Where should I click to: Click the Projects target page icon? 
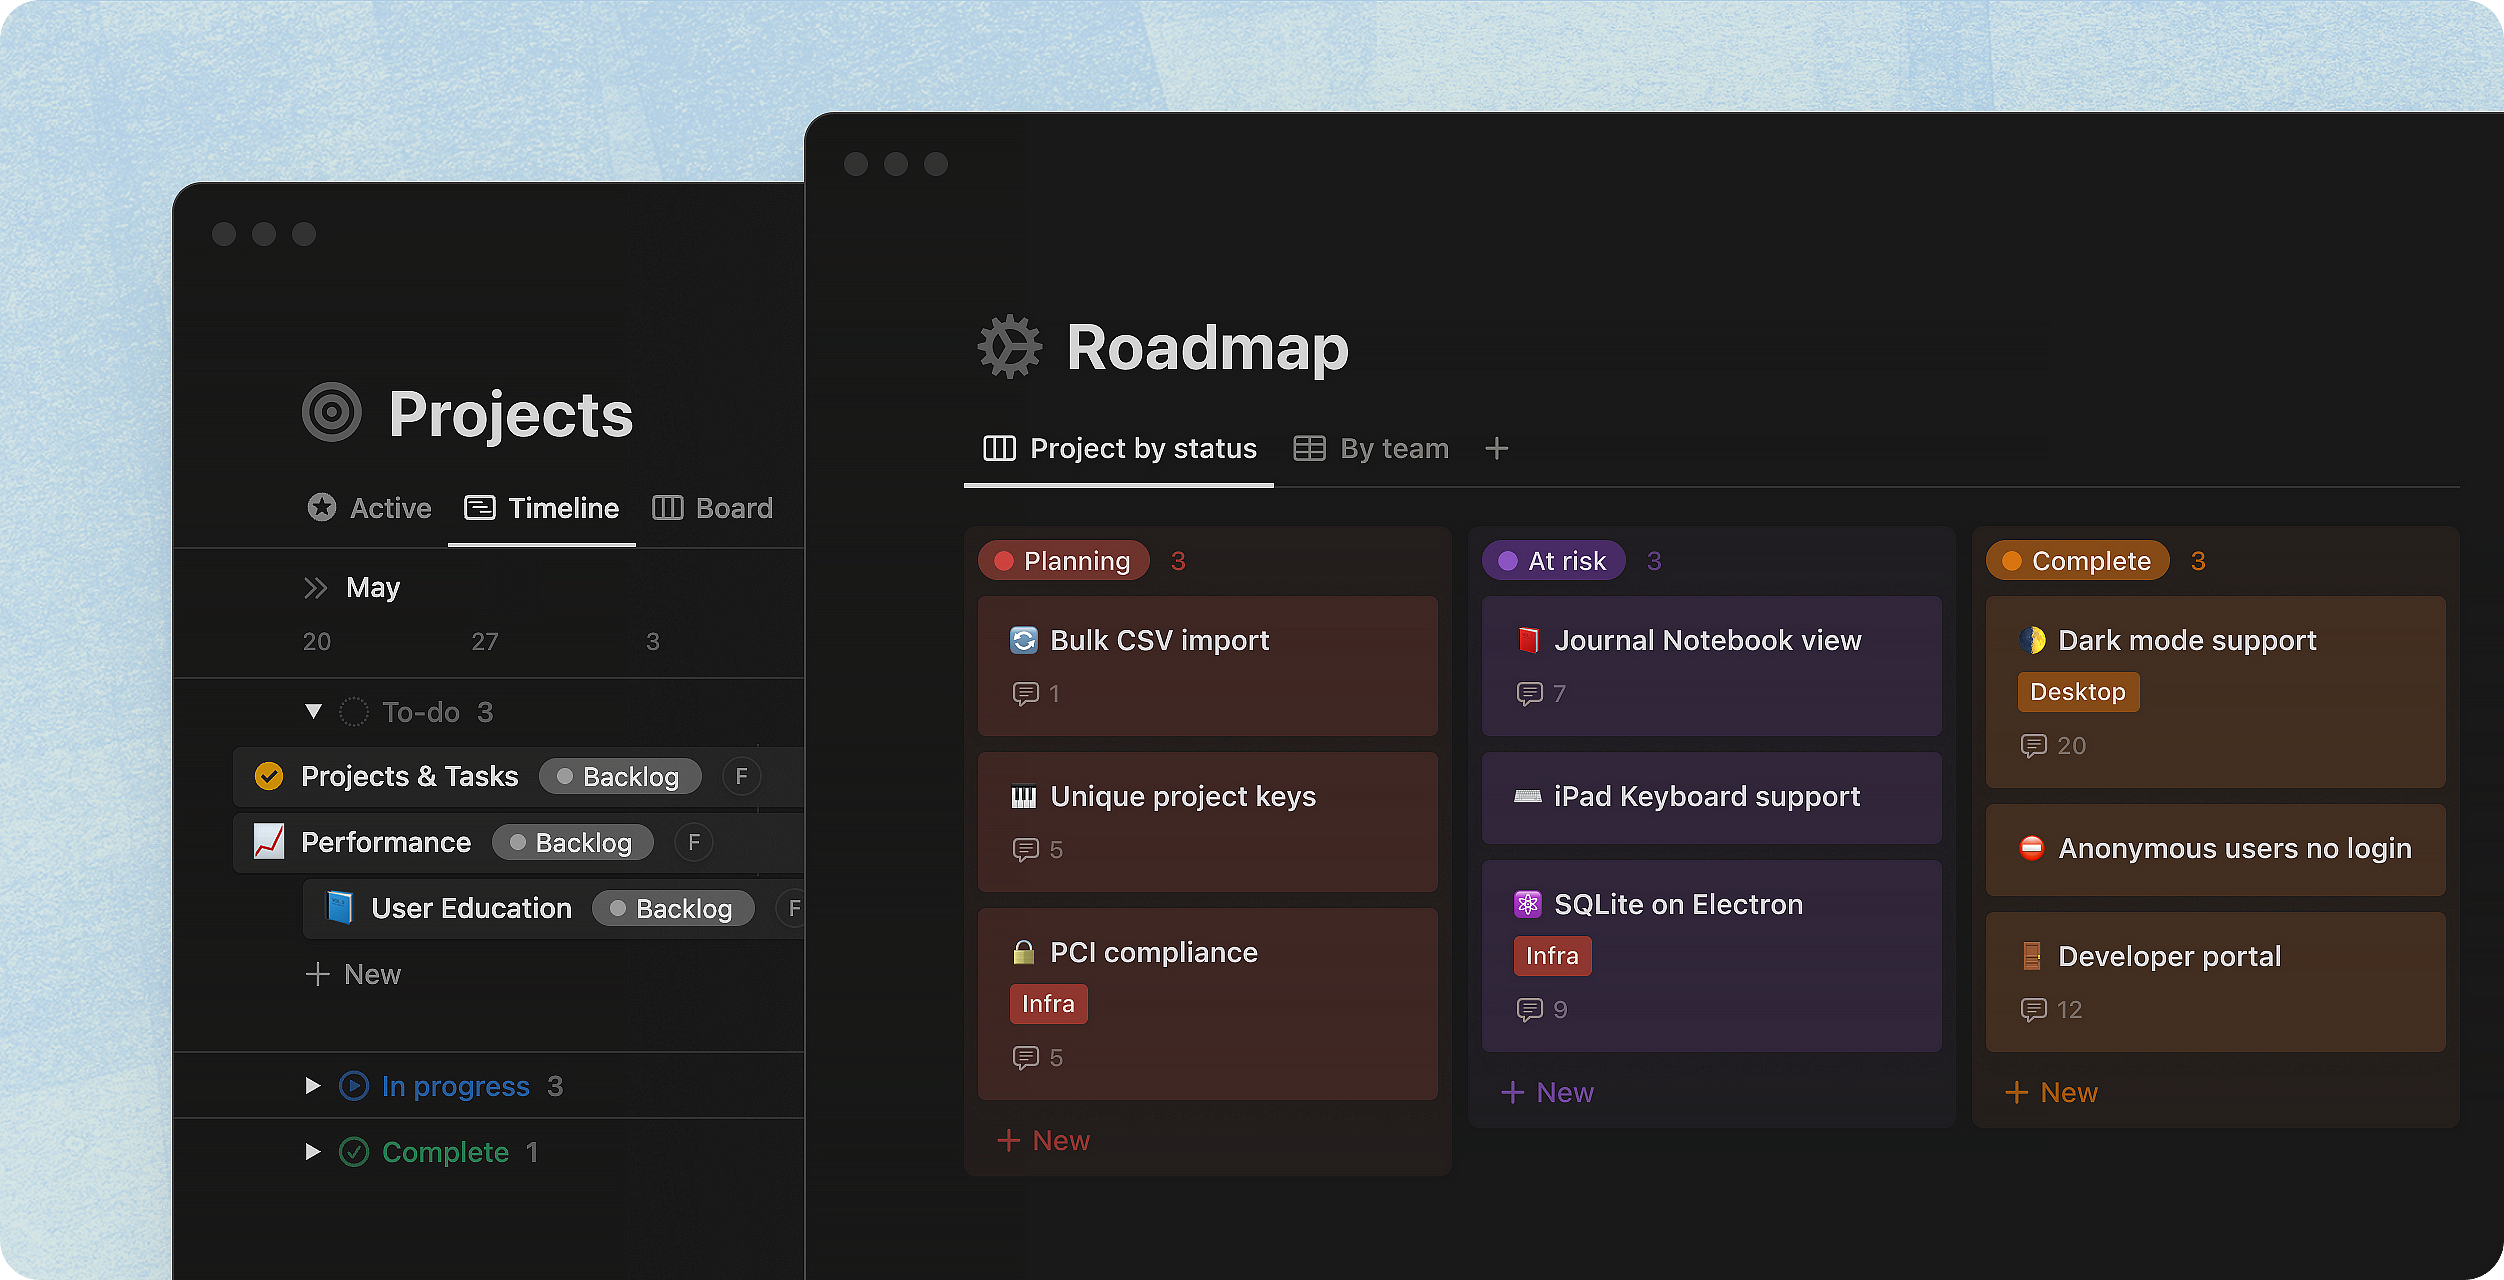click(332, 412)
